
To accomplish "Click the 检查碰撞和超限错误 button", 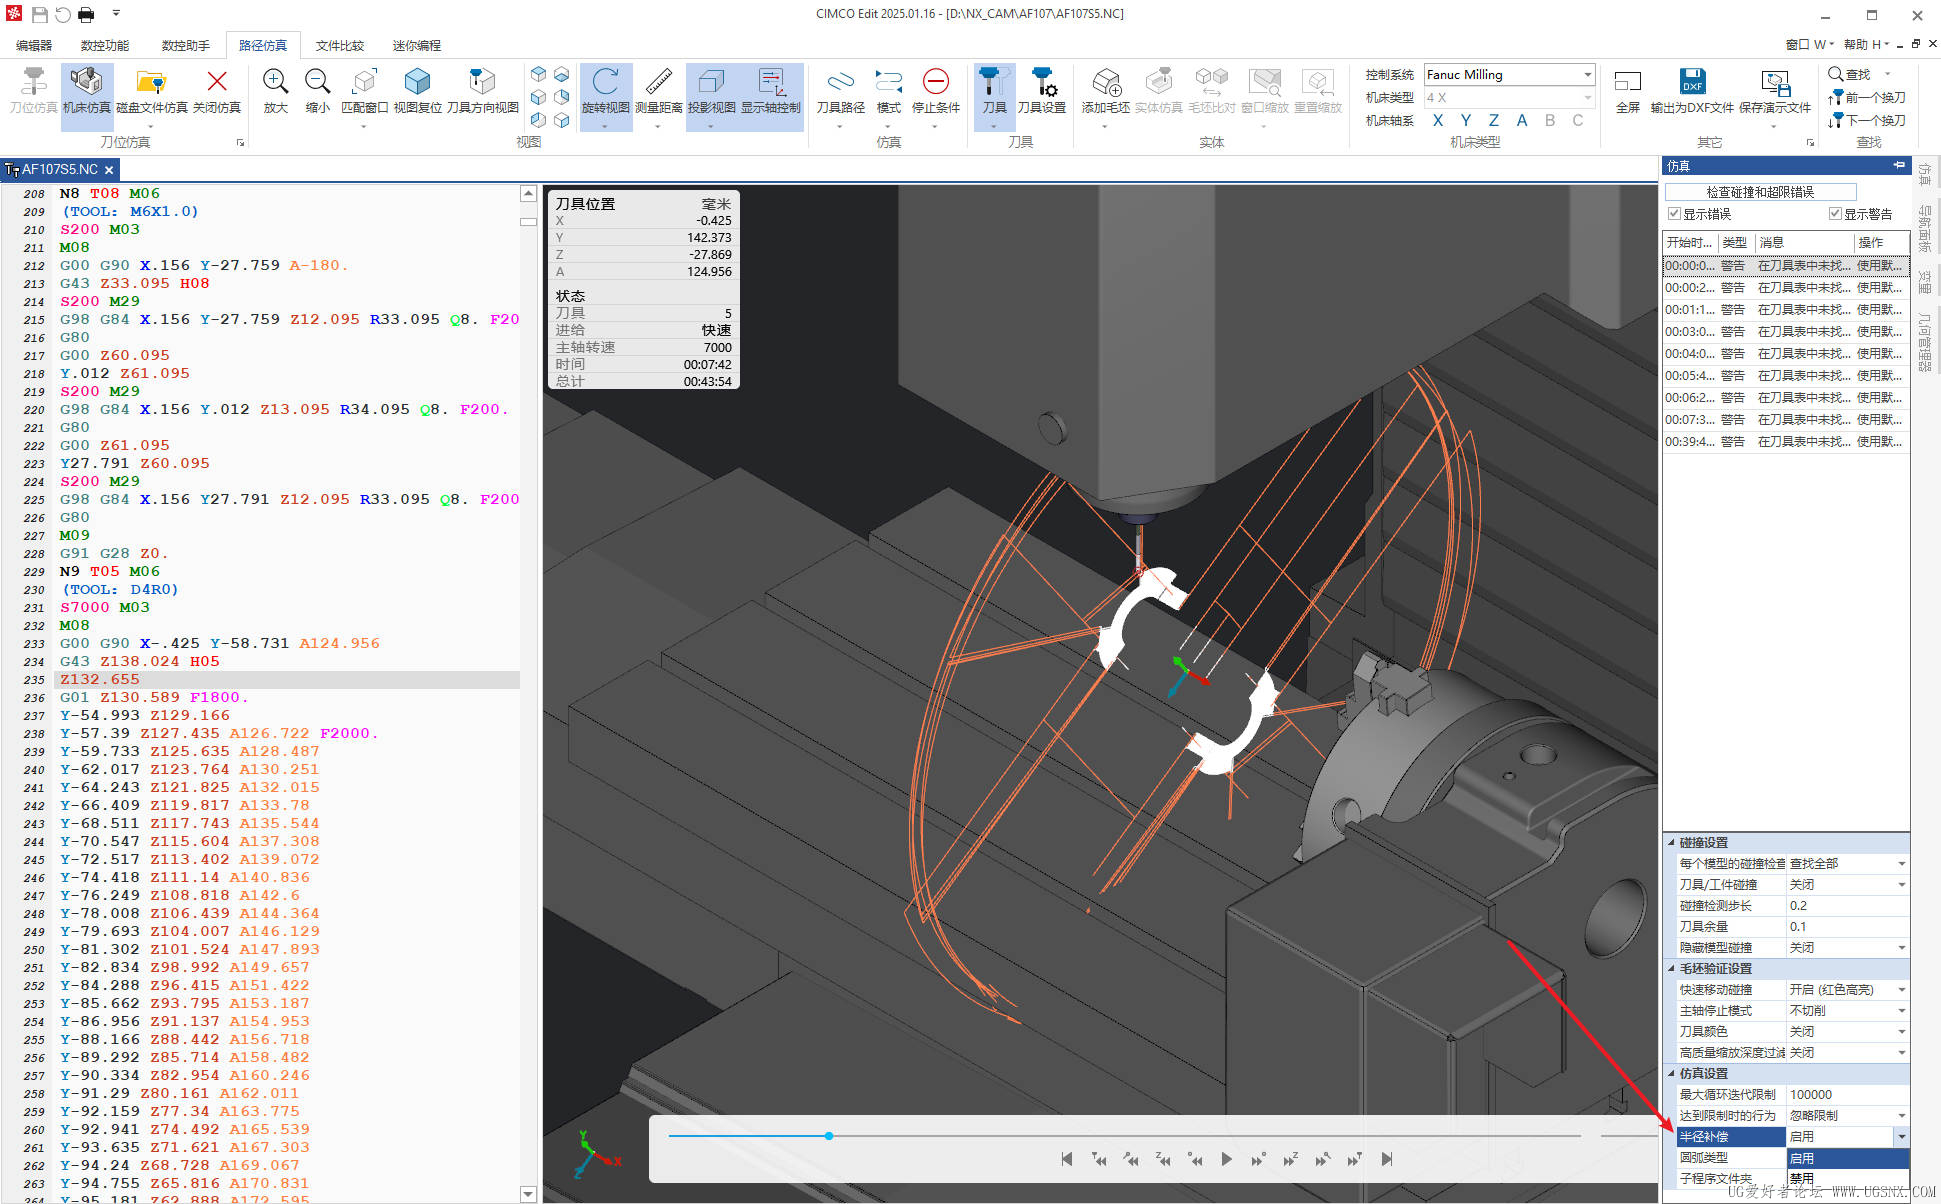I will tap(1760, 192).
